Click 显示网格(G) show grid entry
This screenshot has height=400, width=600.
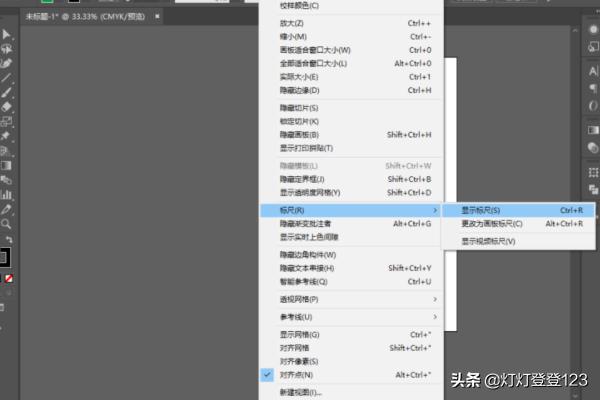[299, 334]
